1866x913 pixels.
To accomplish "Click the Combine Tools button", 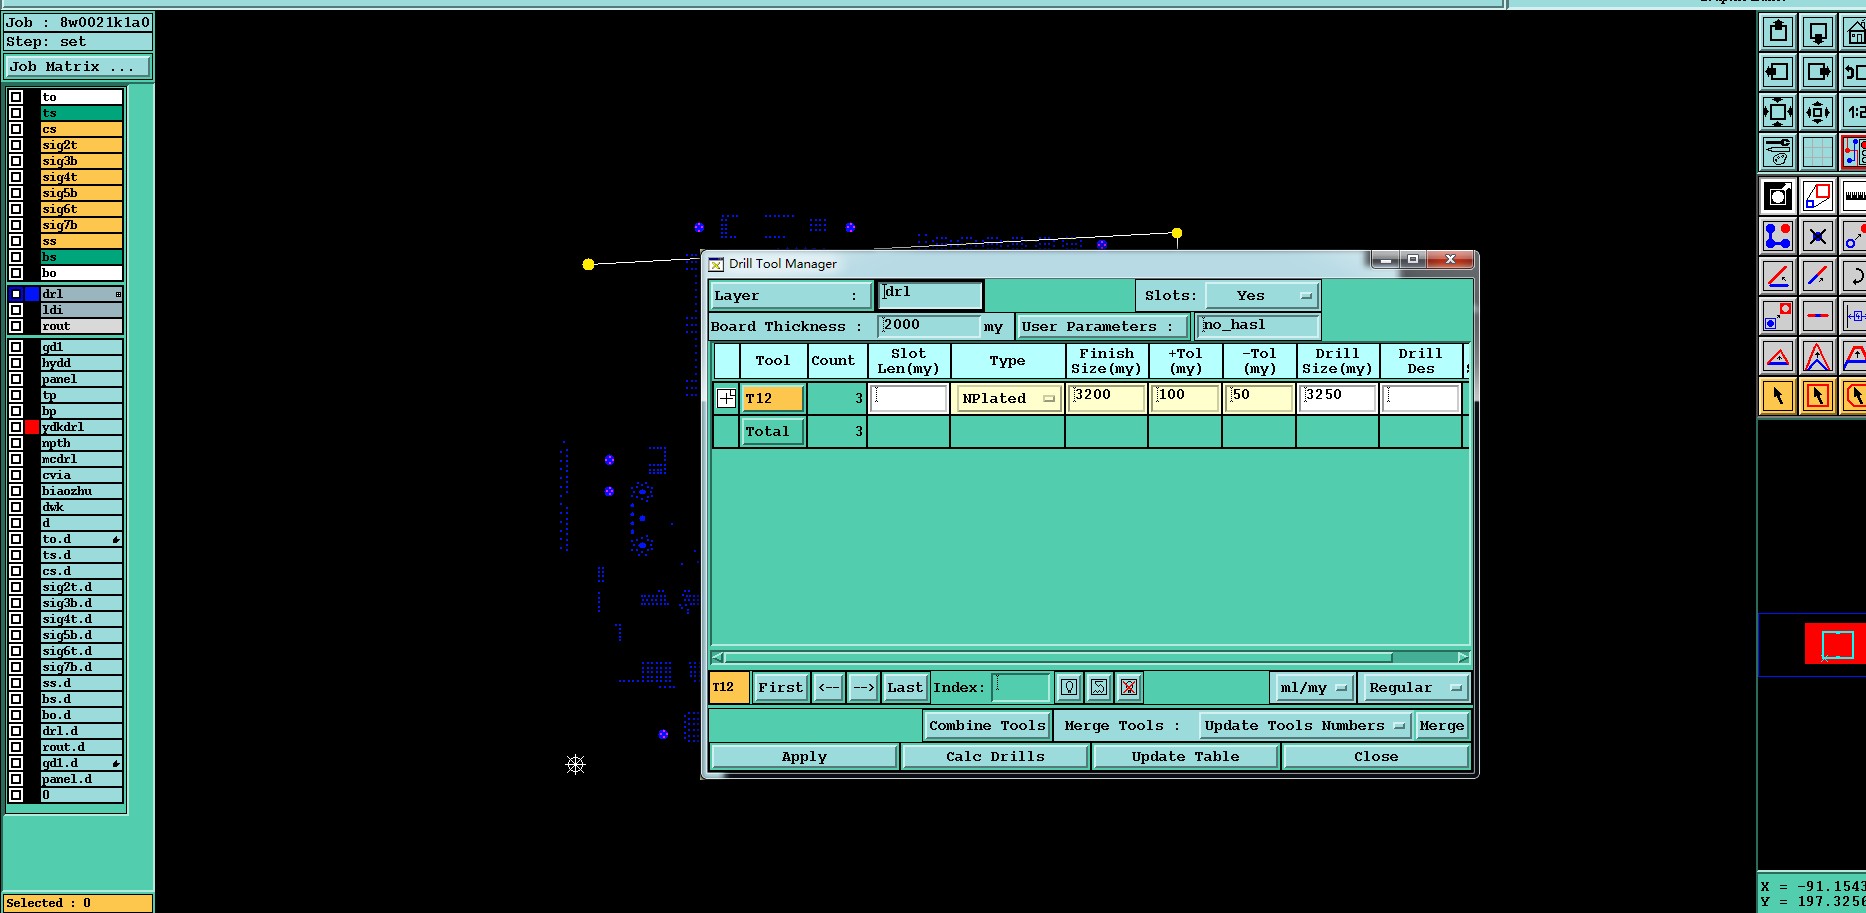I will (987, 726).
